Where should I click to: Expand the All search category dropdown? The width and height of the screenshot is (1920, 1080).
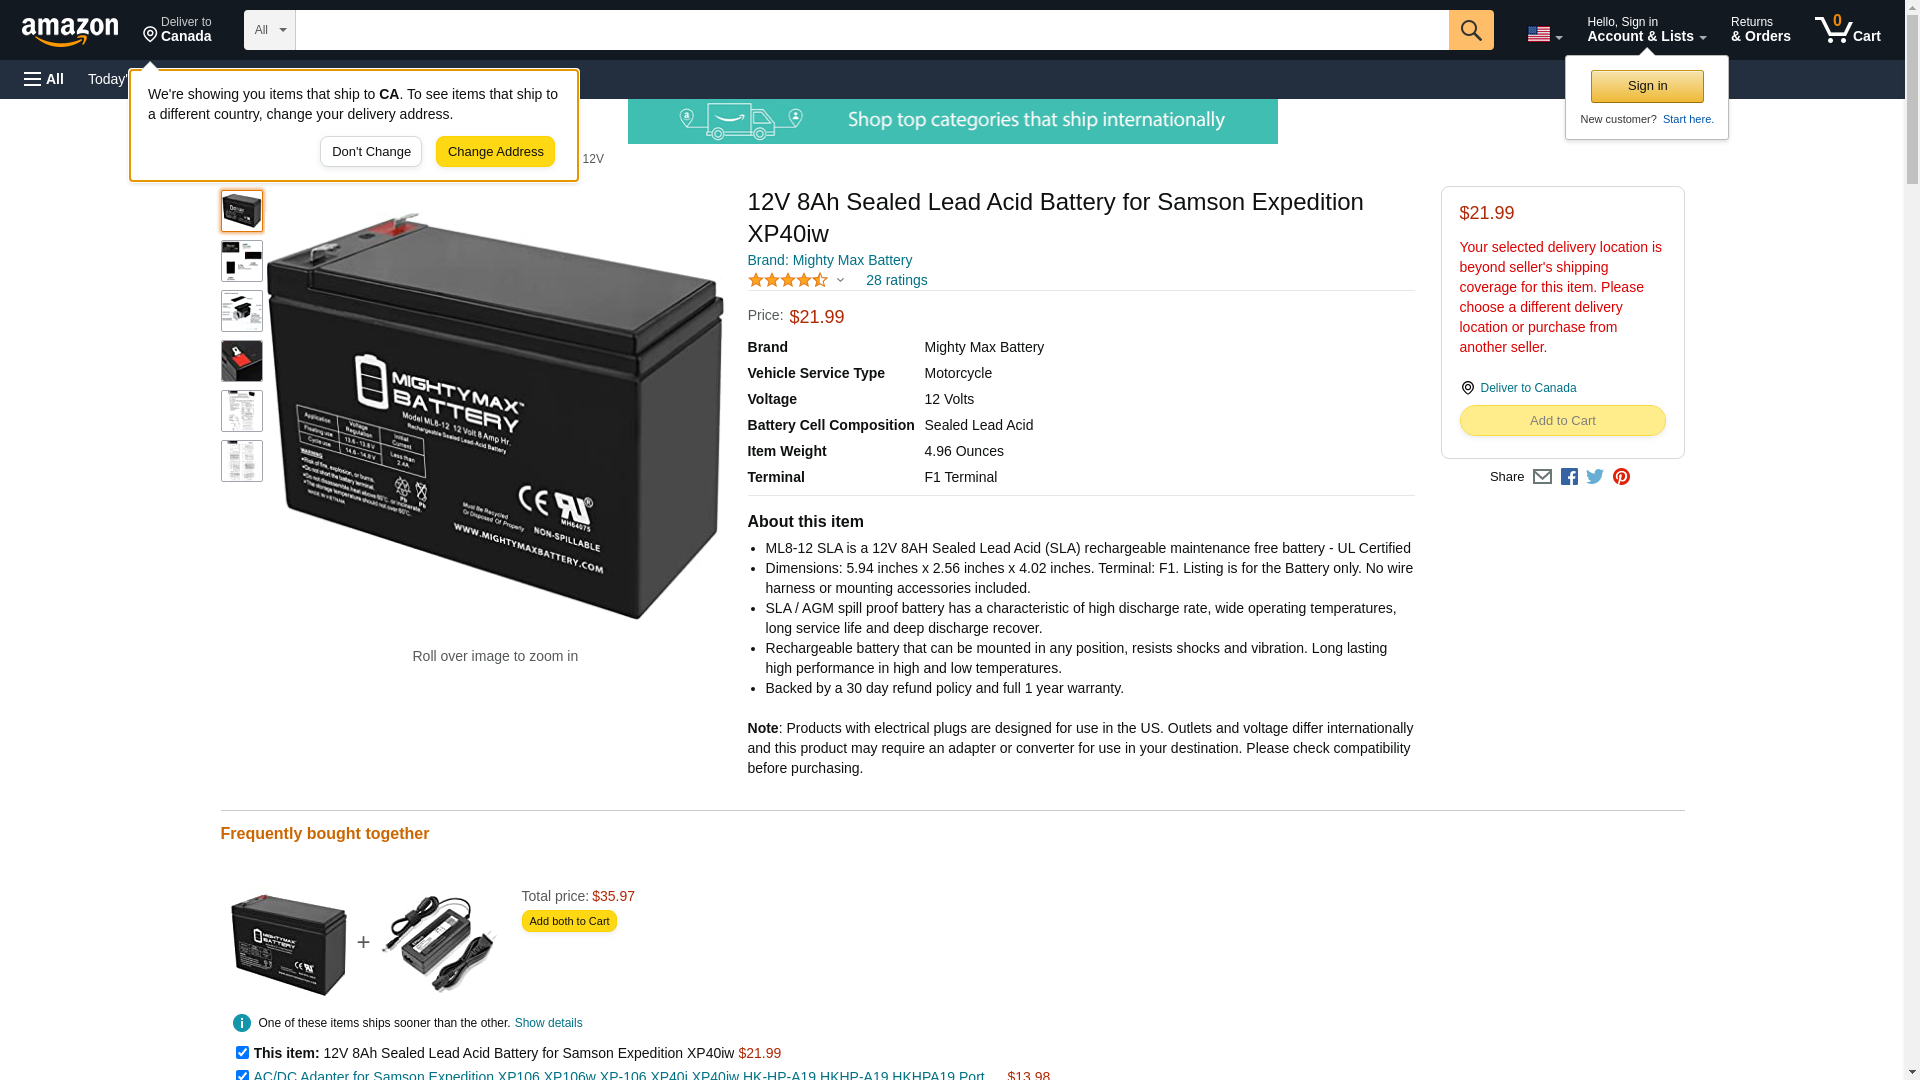click(270, 30)
